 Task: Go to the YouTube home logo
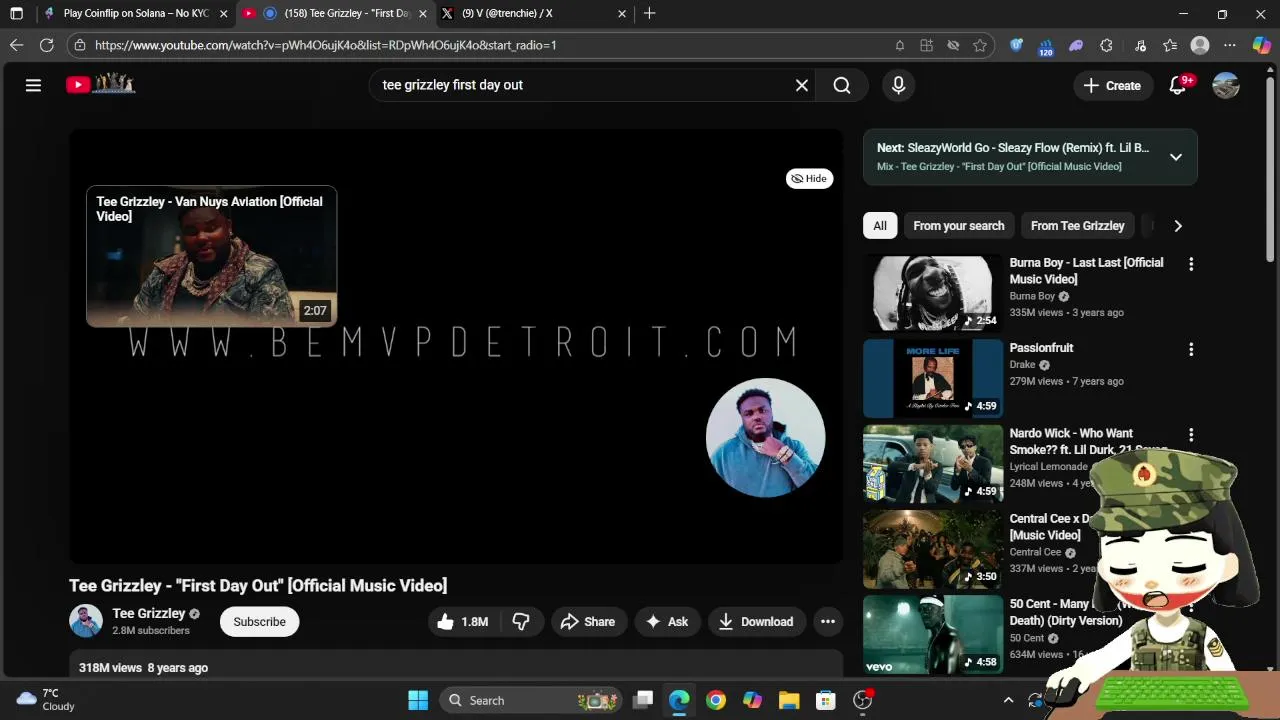(x=101, y=85)
